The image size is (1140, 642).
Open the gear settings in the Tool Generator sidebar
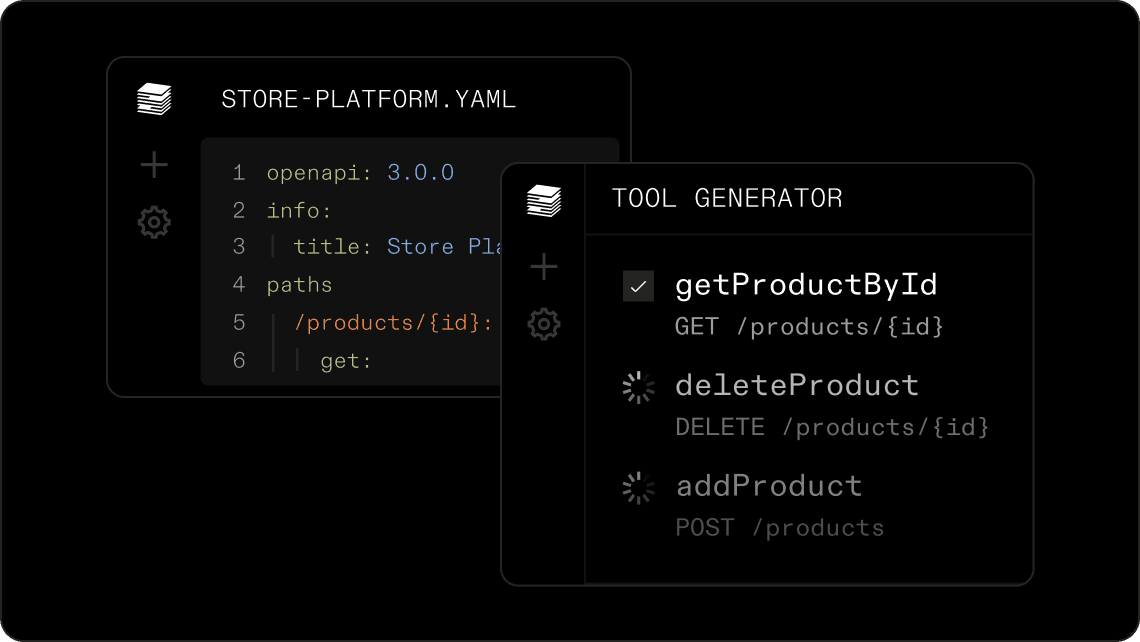(x=544, y=324)
